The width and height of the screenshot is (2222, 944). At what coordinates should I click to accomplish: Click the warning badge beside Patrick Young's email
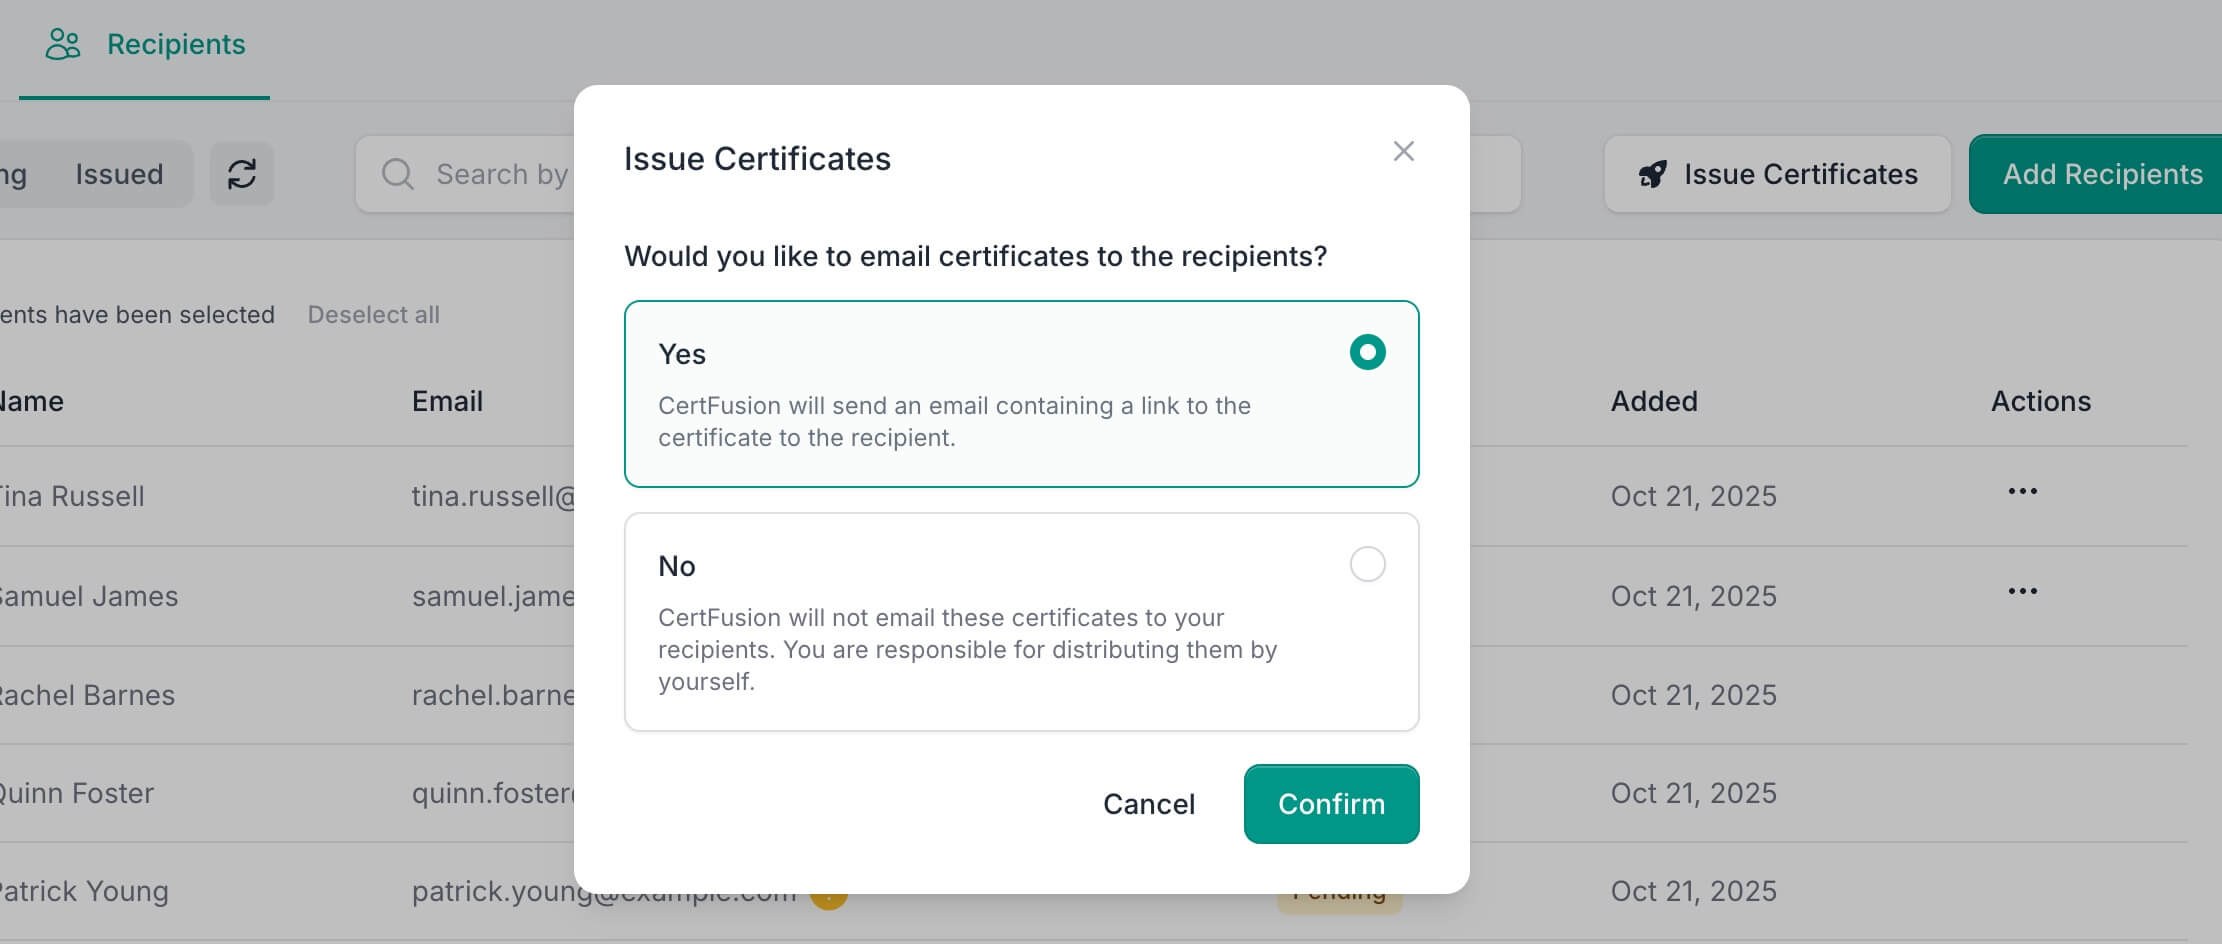click(829, 898)
